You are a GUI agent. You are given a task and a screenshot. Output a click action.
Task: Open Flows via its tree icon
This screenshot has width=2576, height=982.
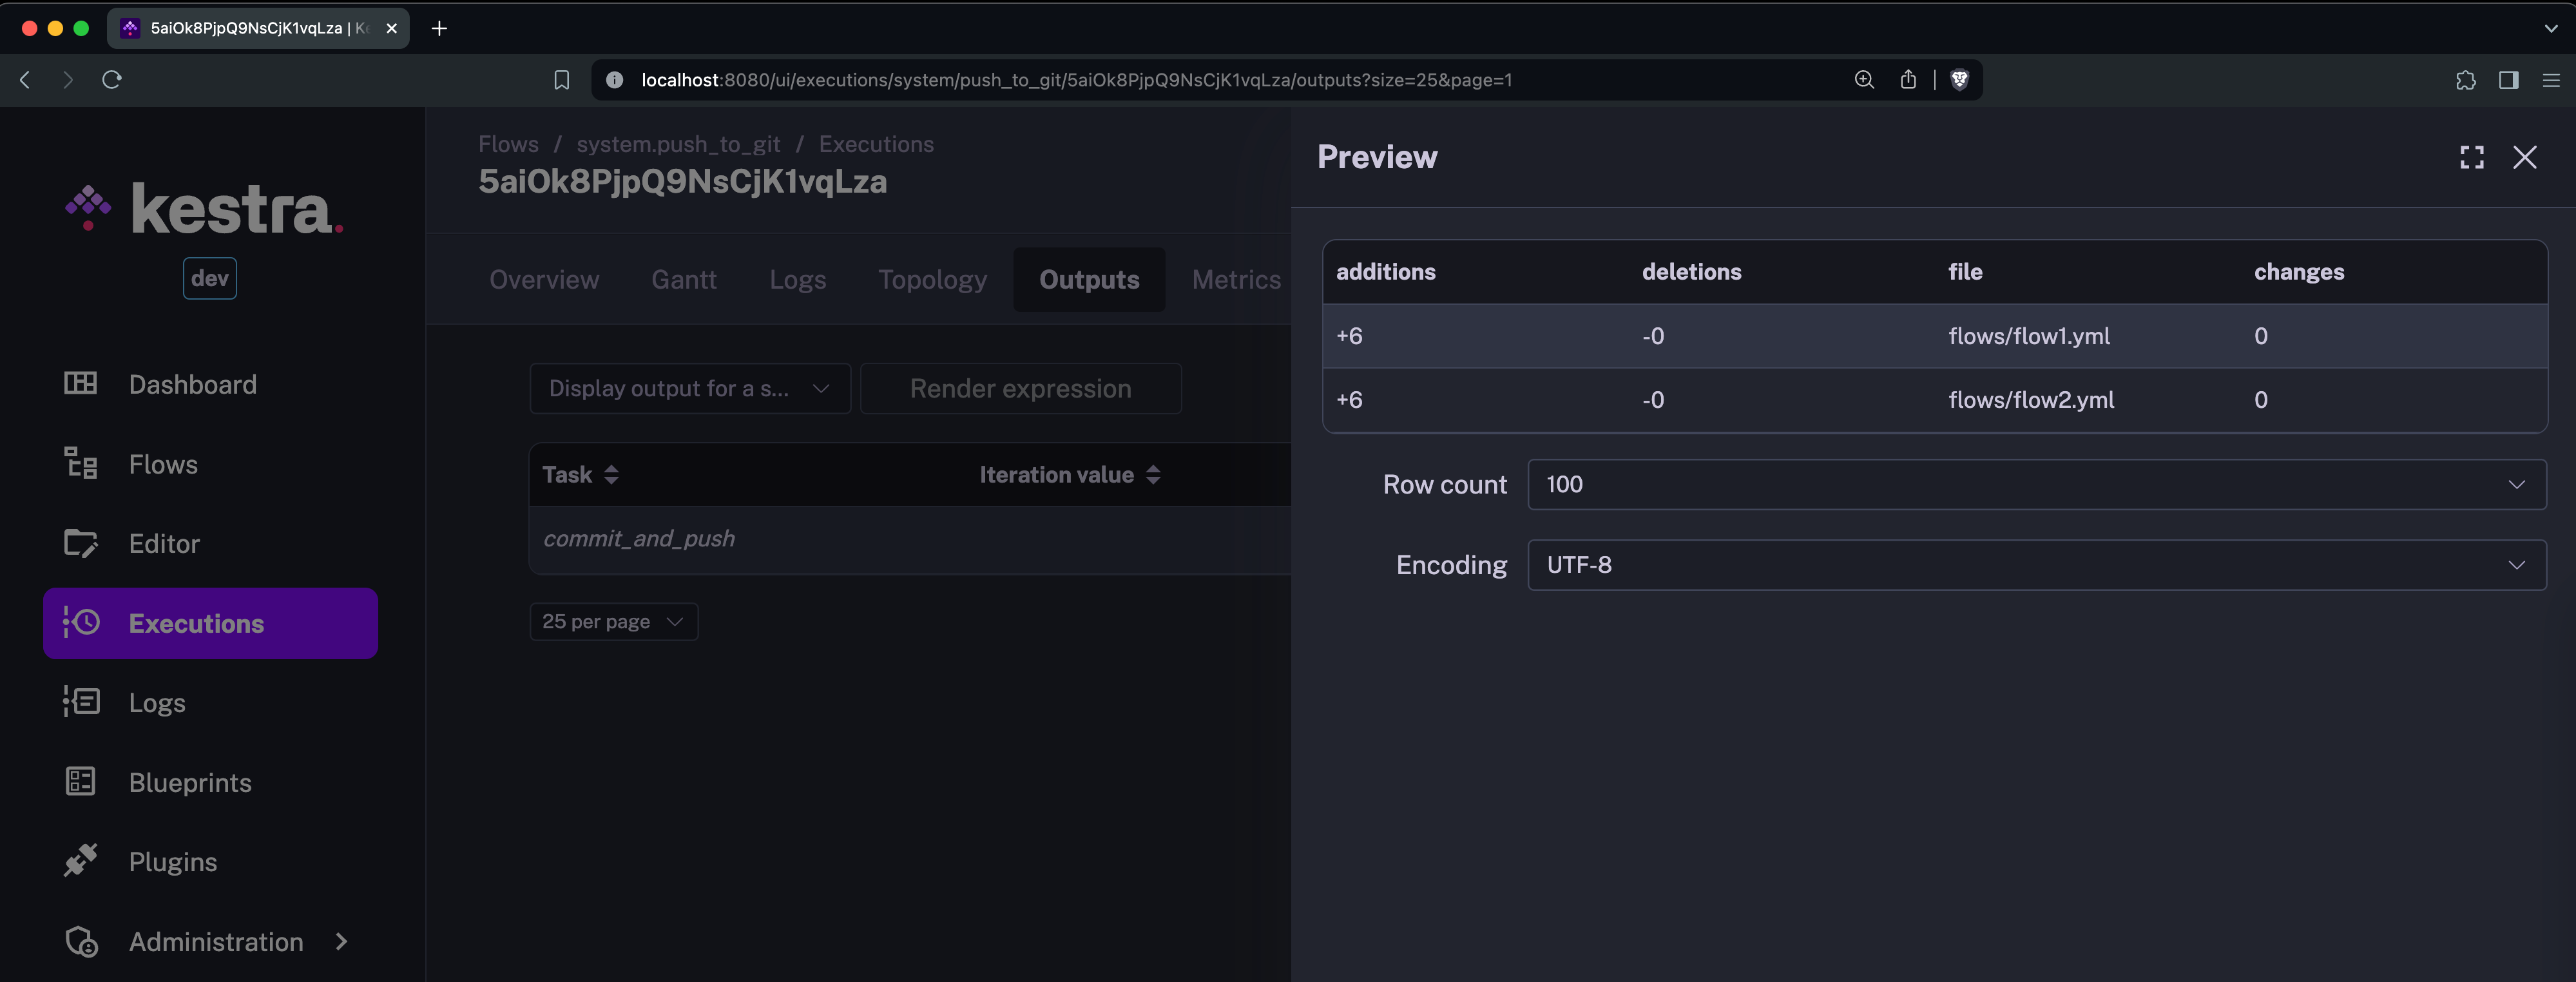point(80,464)
